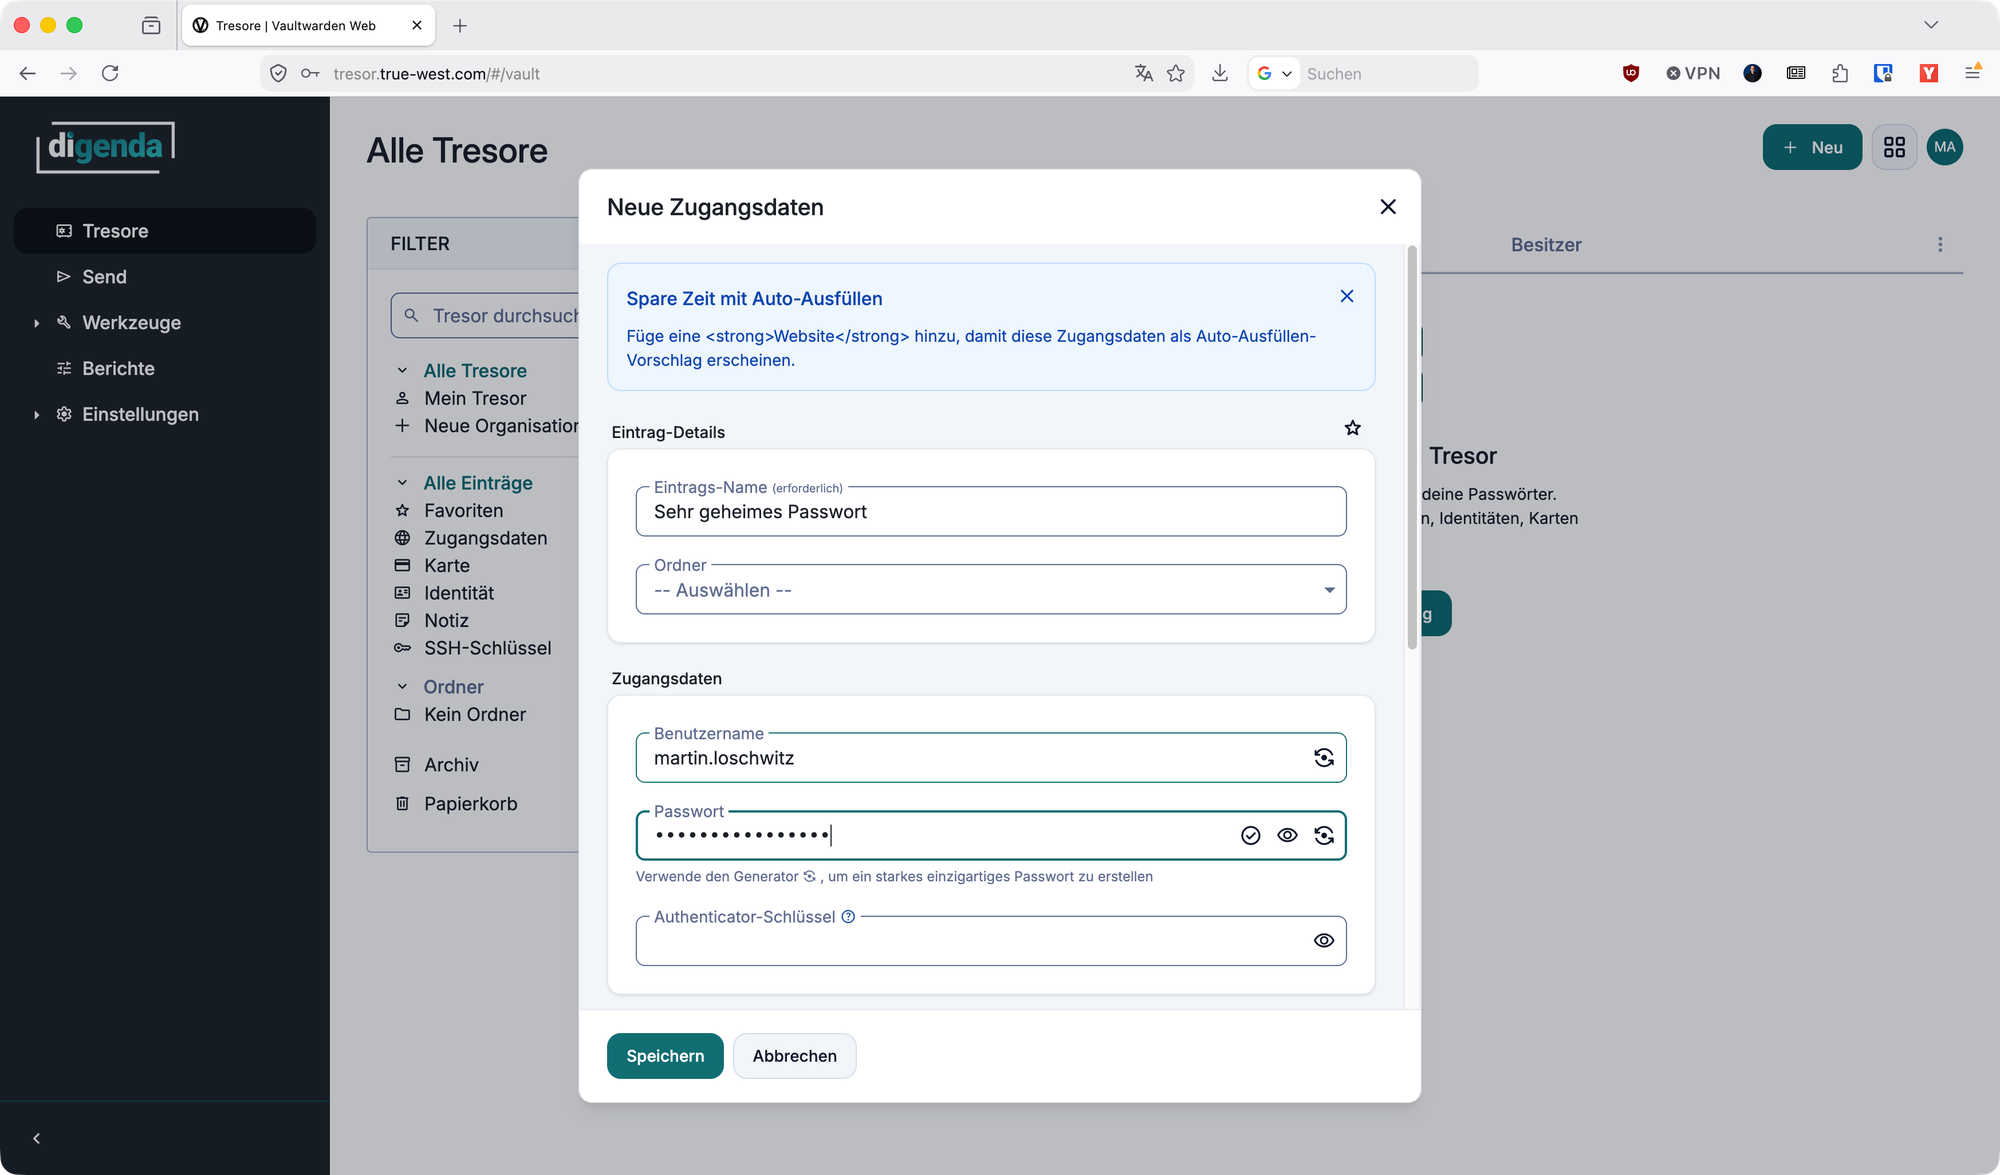Expand the Werkzeuge submenu arrow
Image resolution: width=2000 pixels, height=1175 pixels.
pyautogui.click(x=37, y=323)
